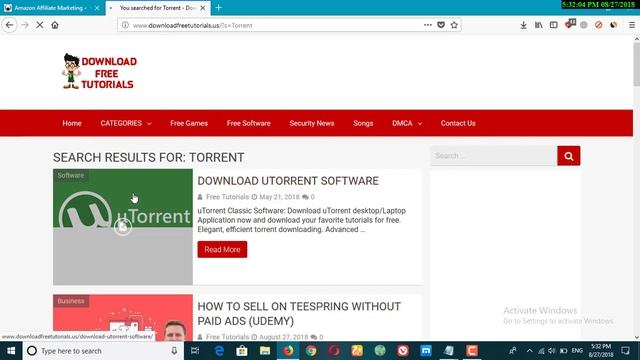This screenshot has width=640, height=360.
Task: Open Microsoft Store from taskbar
Action: coord(242,351)
